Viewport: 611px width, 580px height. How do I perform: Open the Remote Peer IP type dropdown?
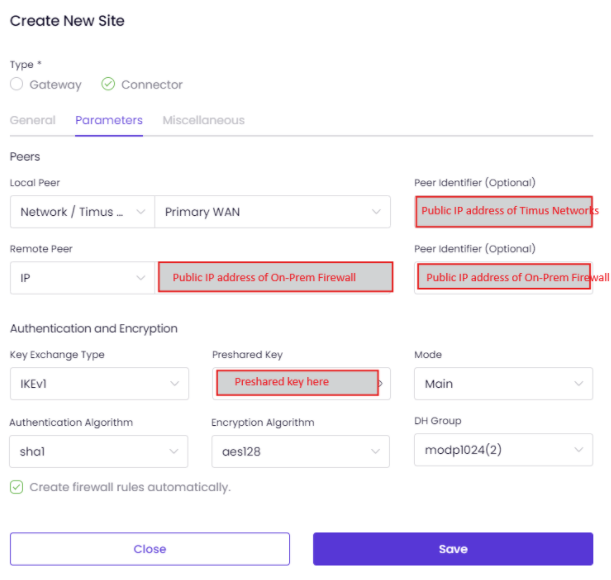pos(83,278)
